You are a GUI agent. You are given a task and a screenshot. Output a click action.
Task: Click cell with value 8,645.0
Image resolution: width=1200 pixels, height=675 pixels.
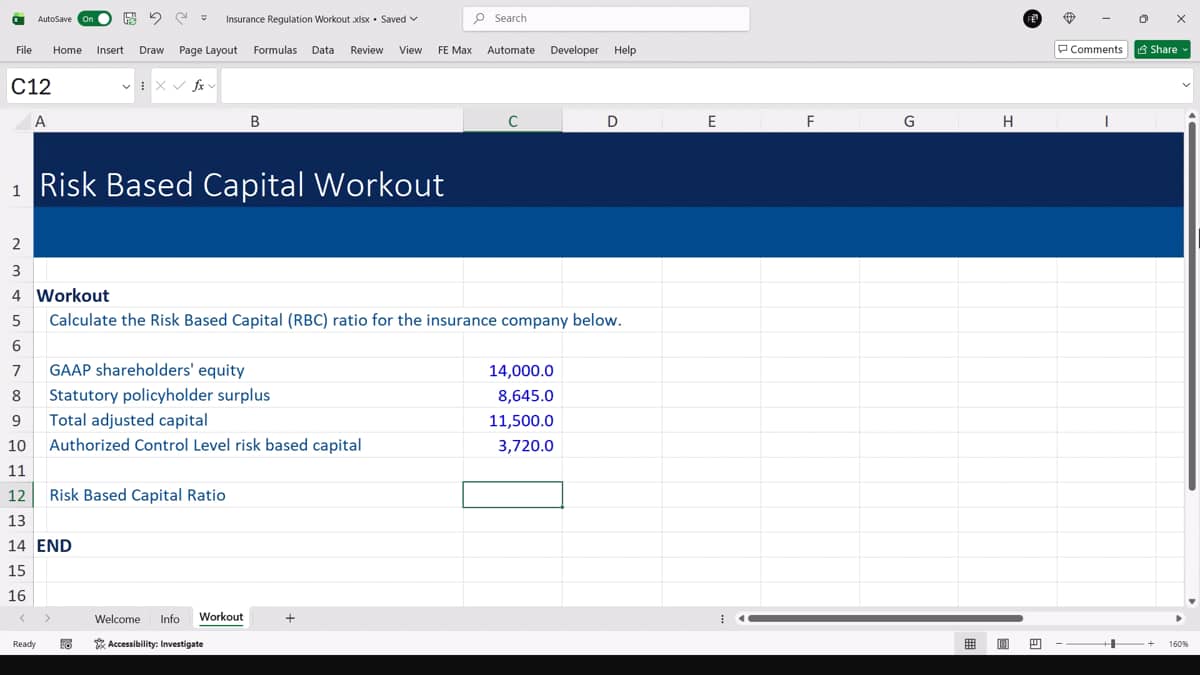(x=512, y=395)
